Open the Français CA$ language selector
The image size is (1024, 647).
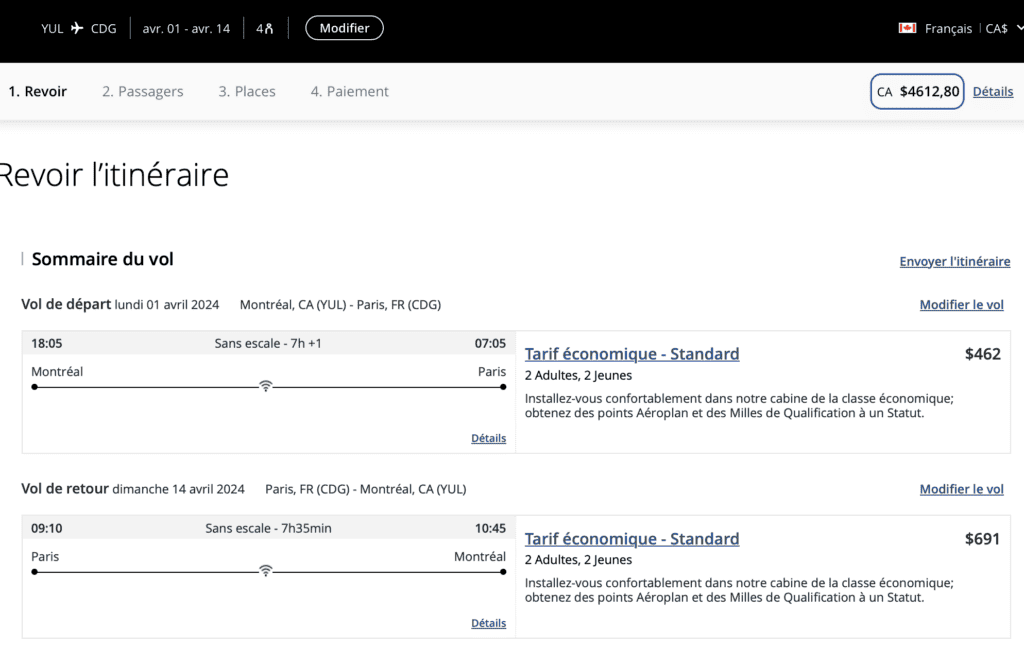(x=965, y=28)
